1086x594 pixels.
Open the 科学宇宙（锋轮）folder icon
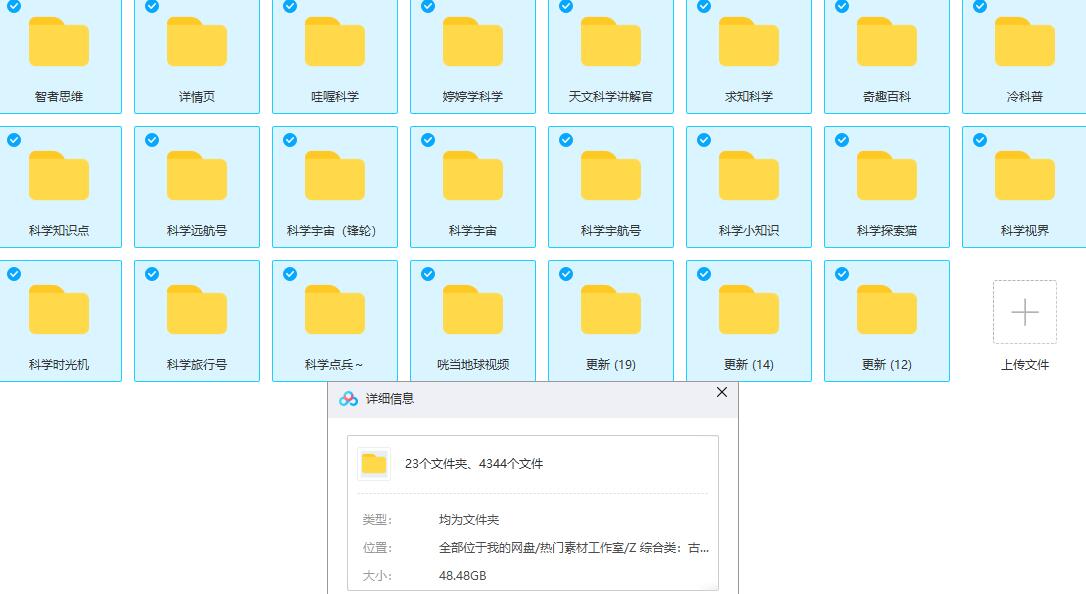[x=335, y=175]
